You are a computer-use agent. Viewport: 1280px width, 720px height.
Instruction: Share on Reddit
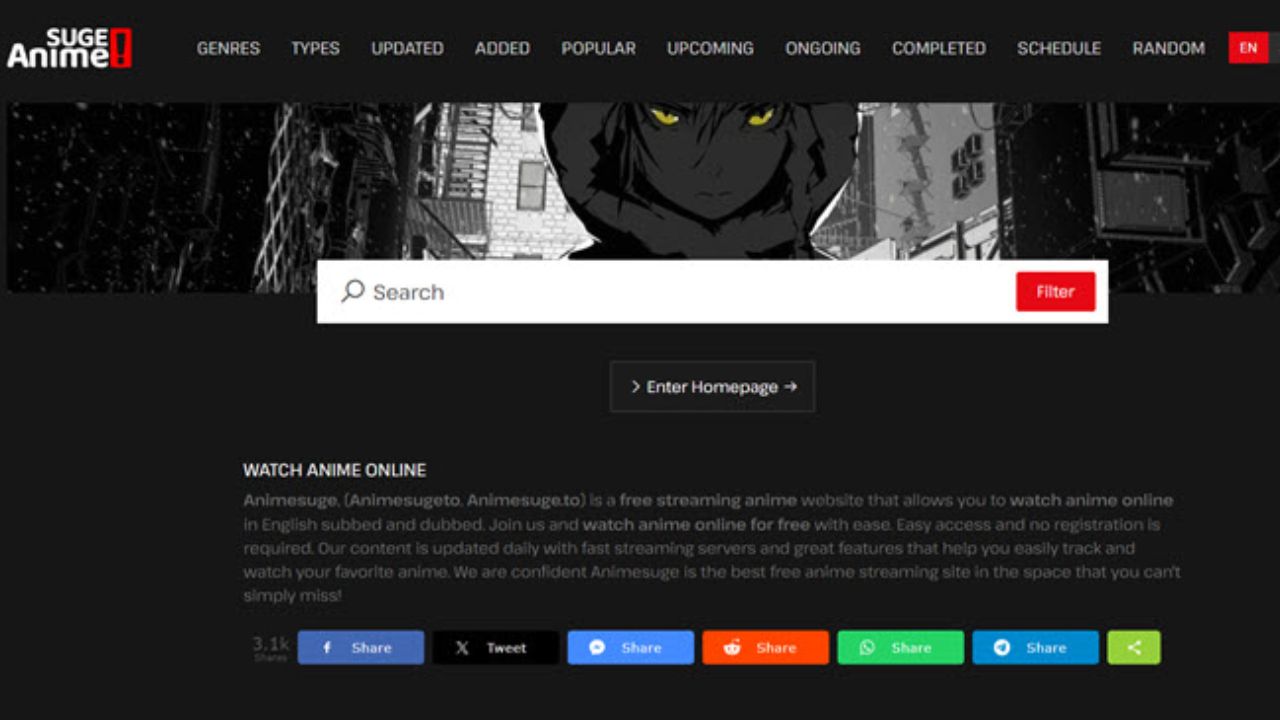[766, 647]
